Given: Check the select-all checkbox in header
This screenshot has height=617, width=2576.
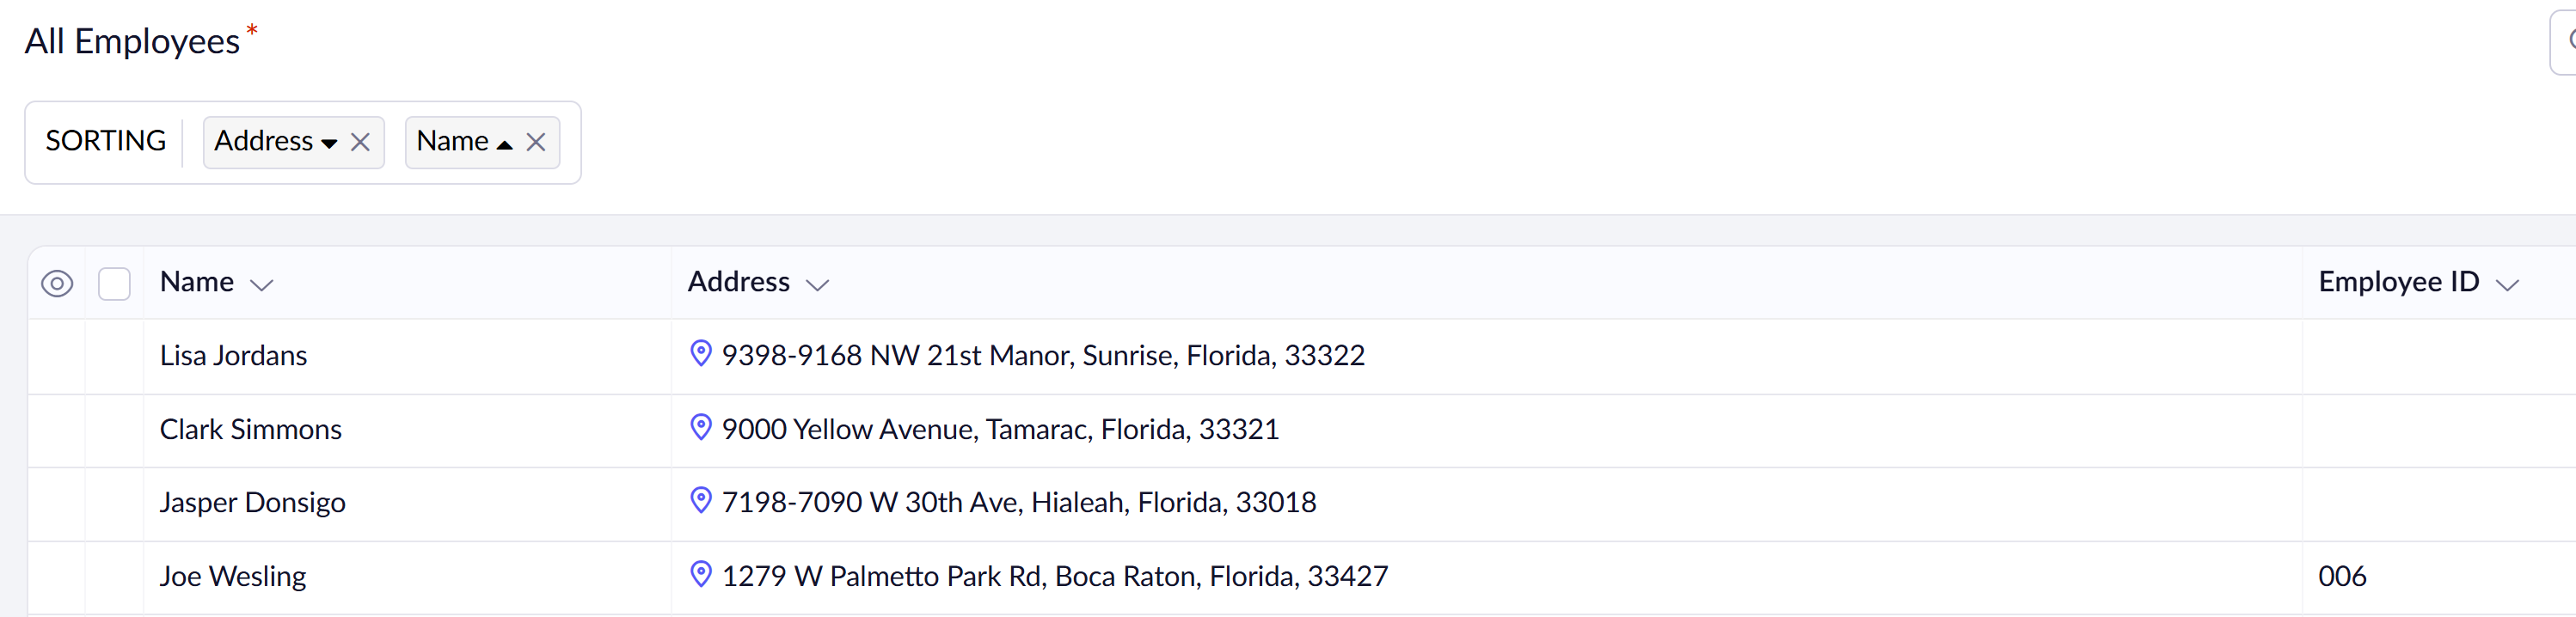Looking at the screenshot, I should click(x=115, y=284).
